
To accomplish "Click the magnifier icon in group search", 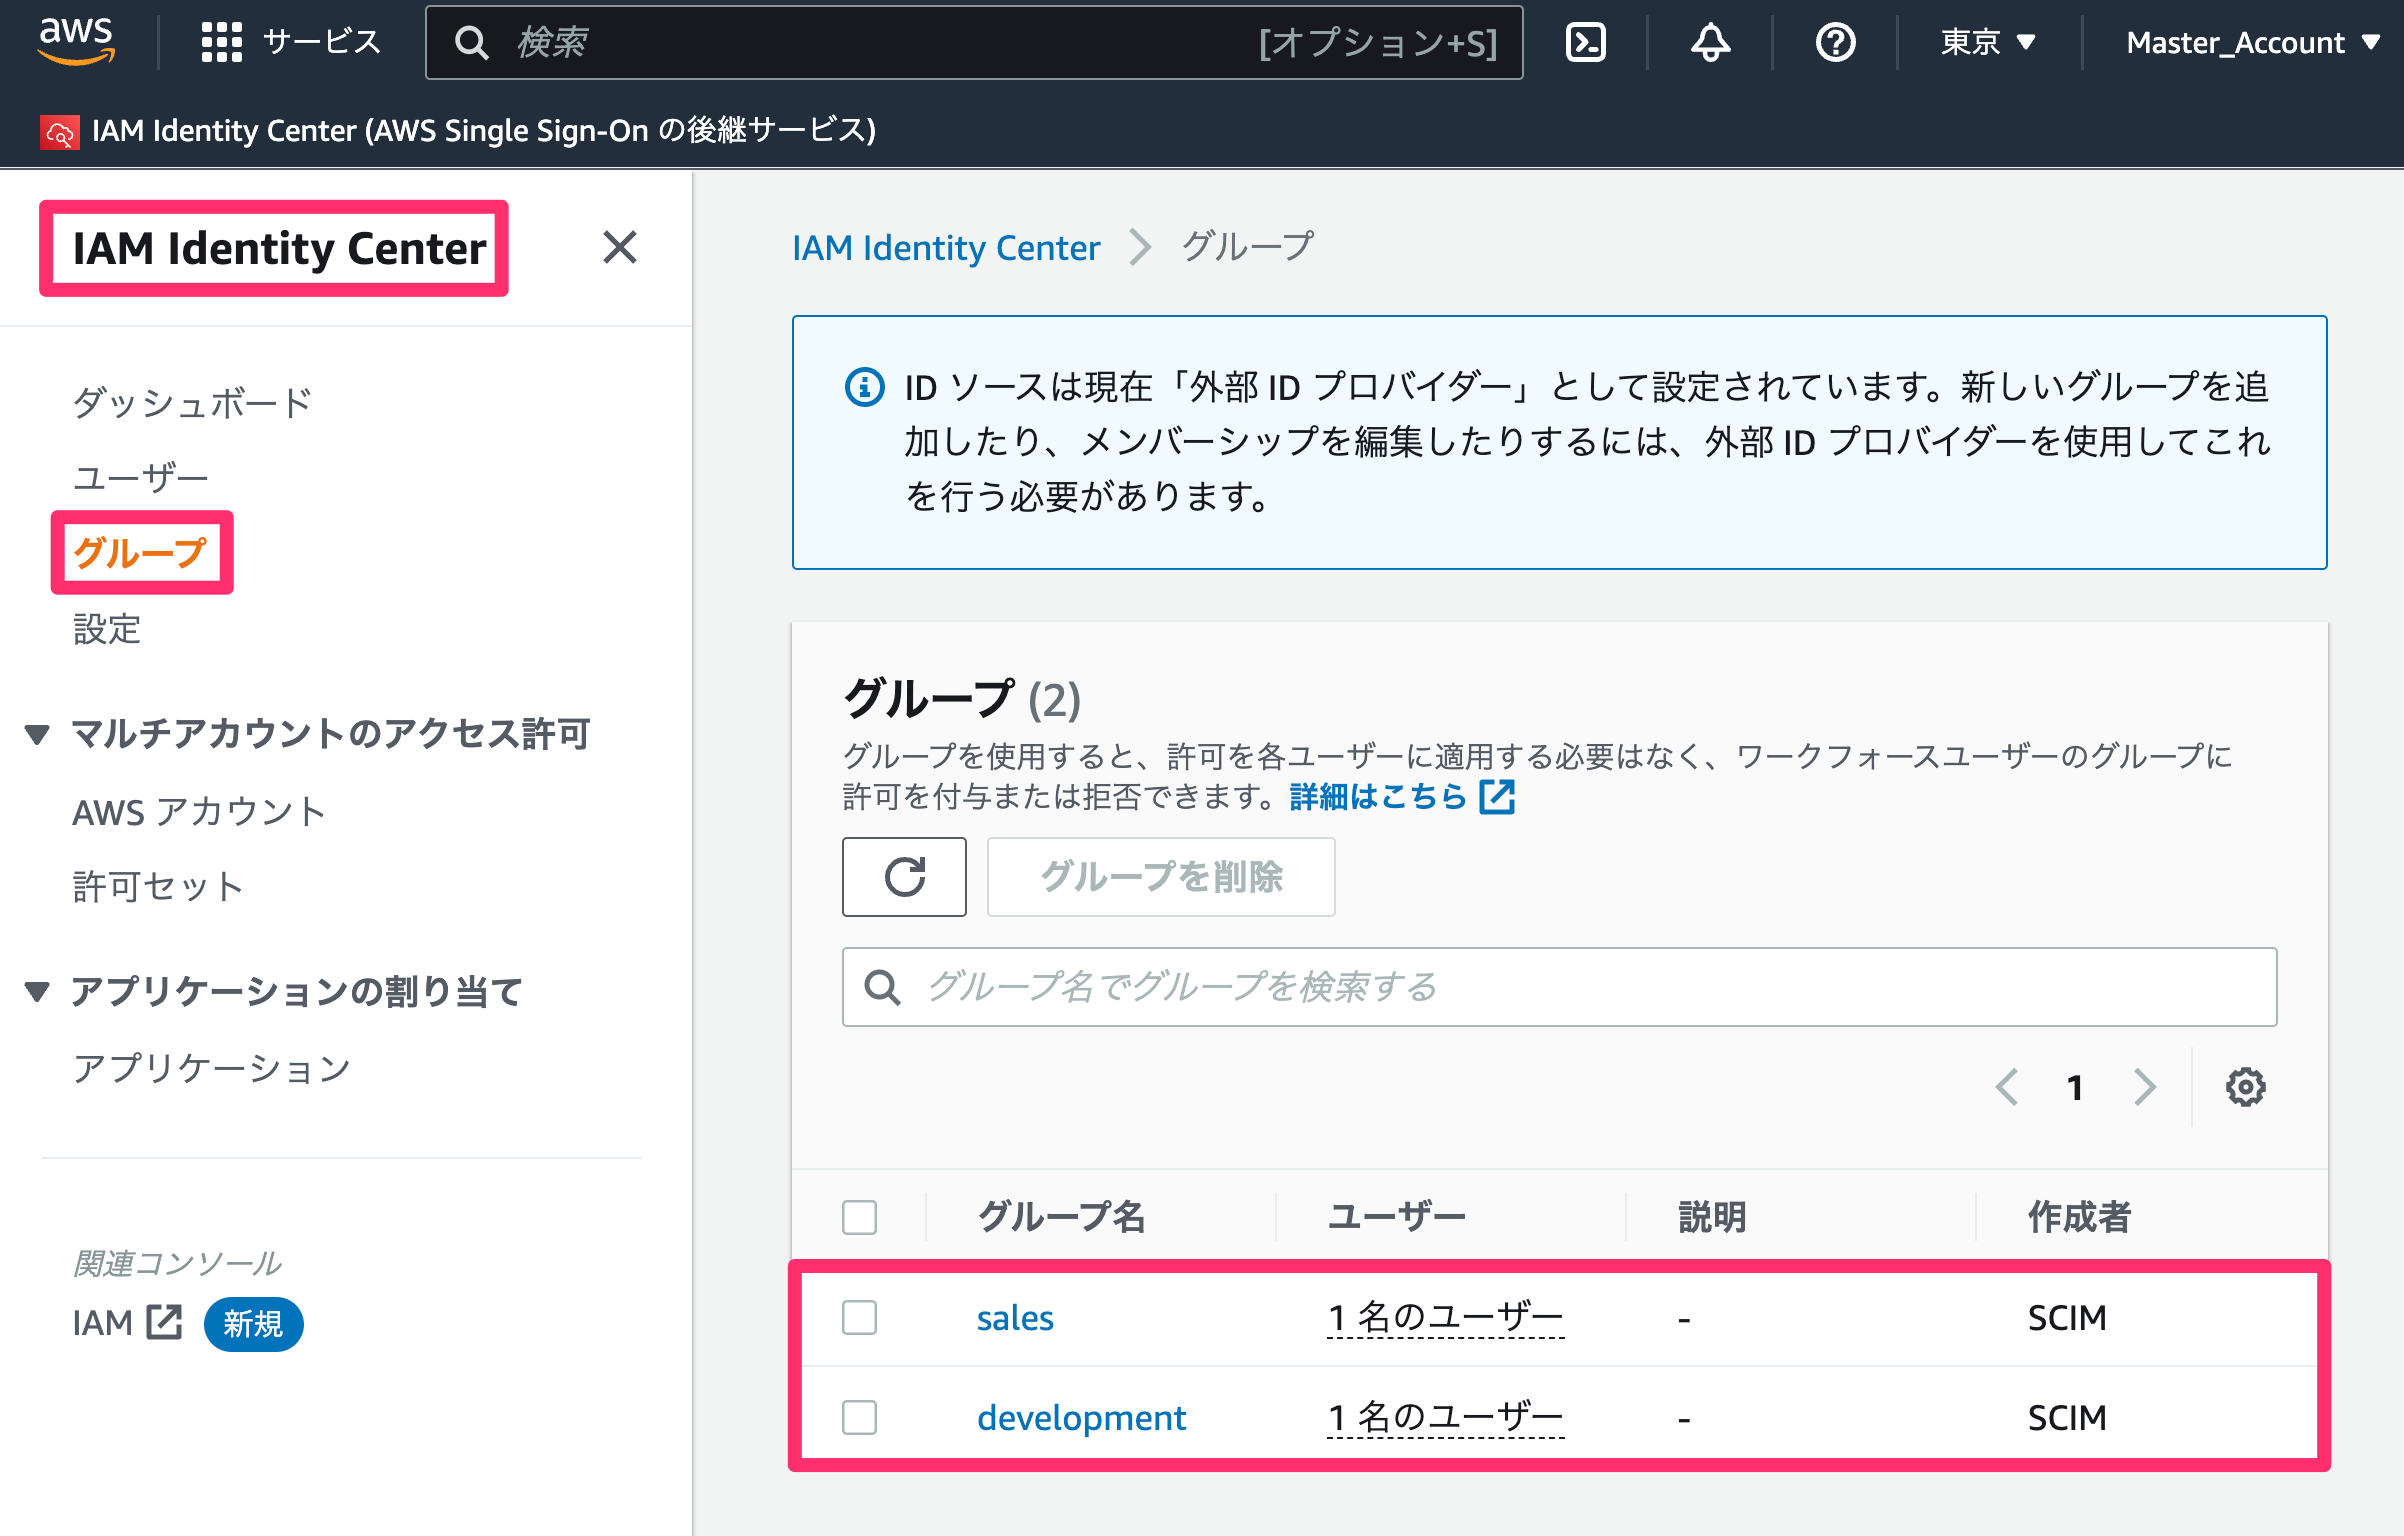I will (x=882, y=987).
